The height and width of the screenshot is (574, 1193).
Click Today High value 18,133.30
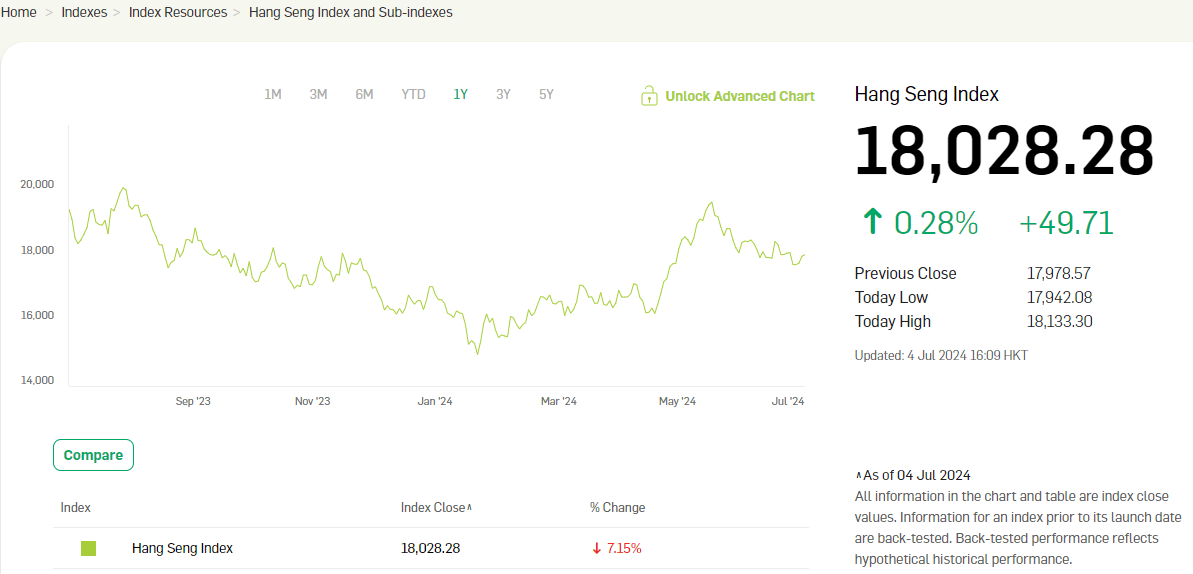pyautogui.click(x=1059, y=321)
